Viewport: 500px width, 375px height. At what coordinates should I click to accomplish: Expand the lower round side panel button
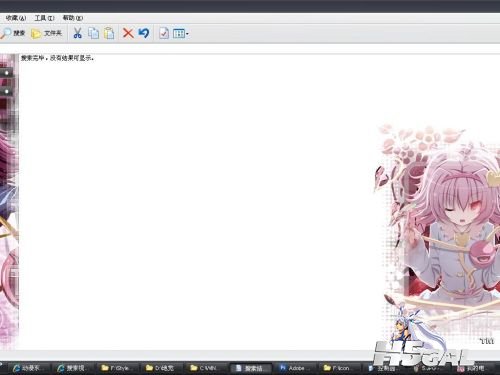click(x=6, y=91)
